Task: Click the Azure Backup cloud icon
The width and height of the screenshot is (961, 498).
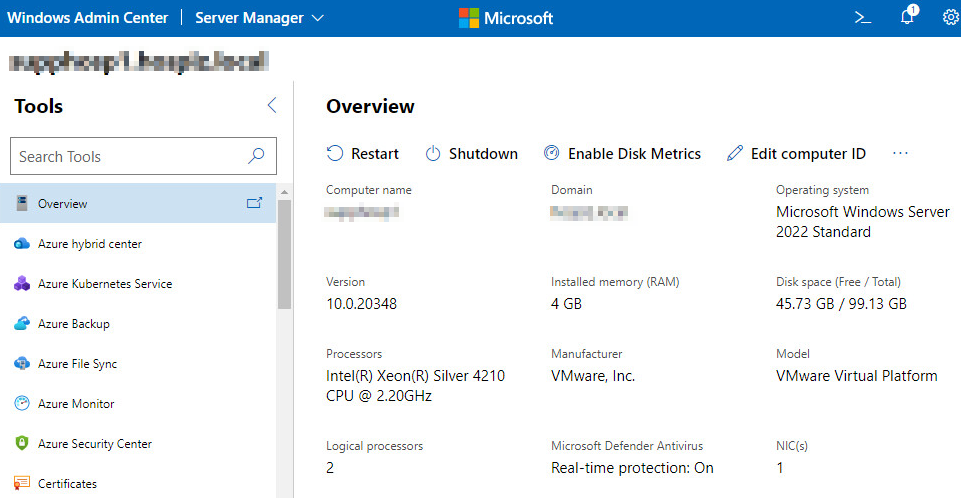Action: (x=21, y=323)
